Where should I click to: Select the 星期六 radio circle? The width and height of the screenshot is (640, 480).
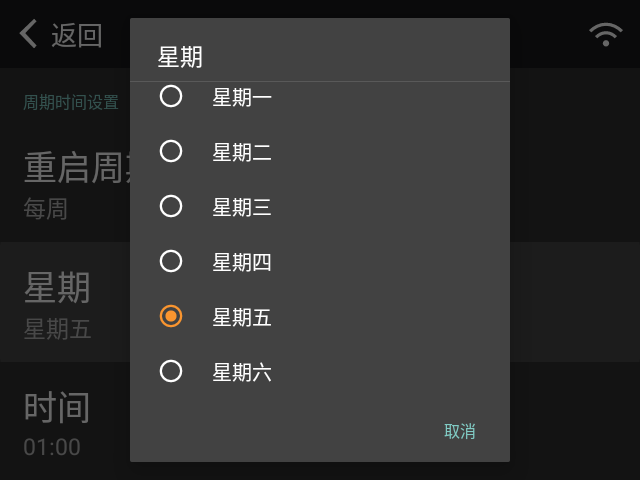coord(171,371)
